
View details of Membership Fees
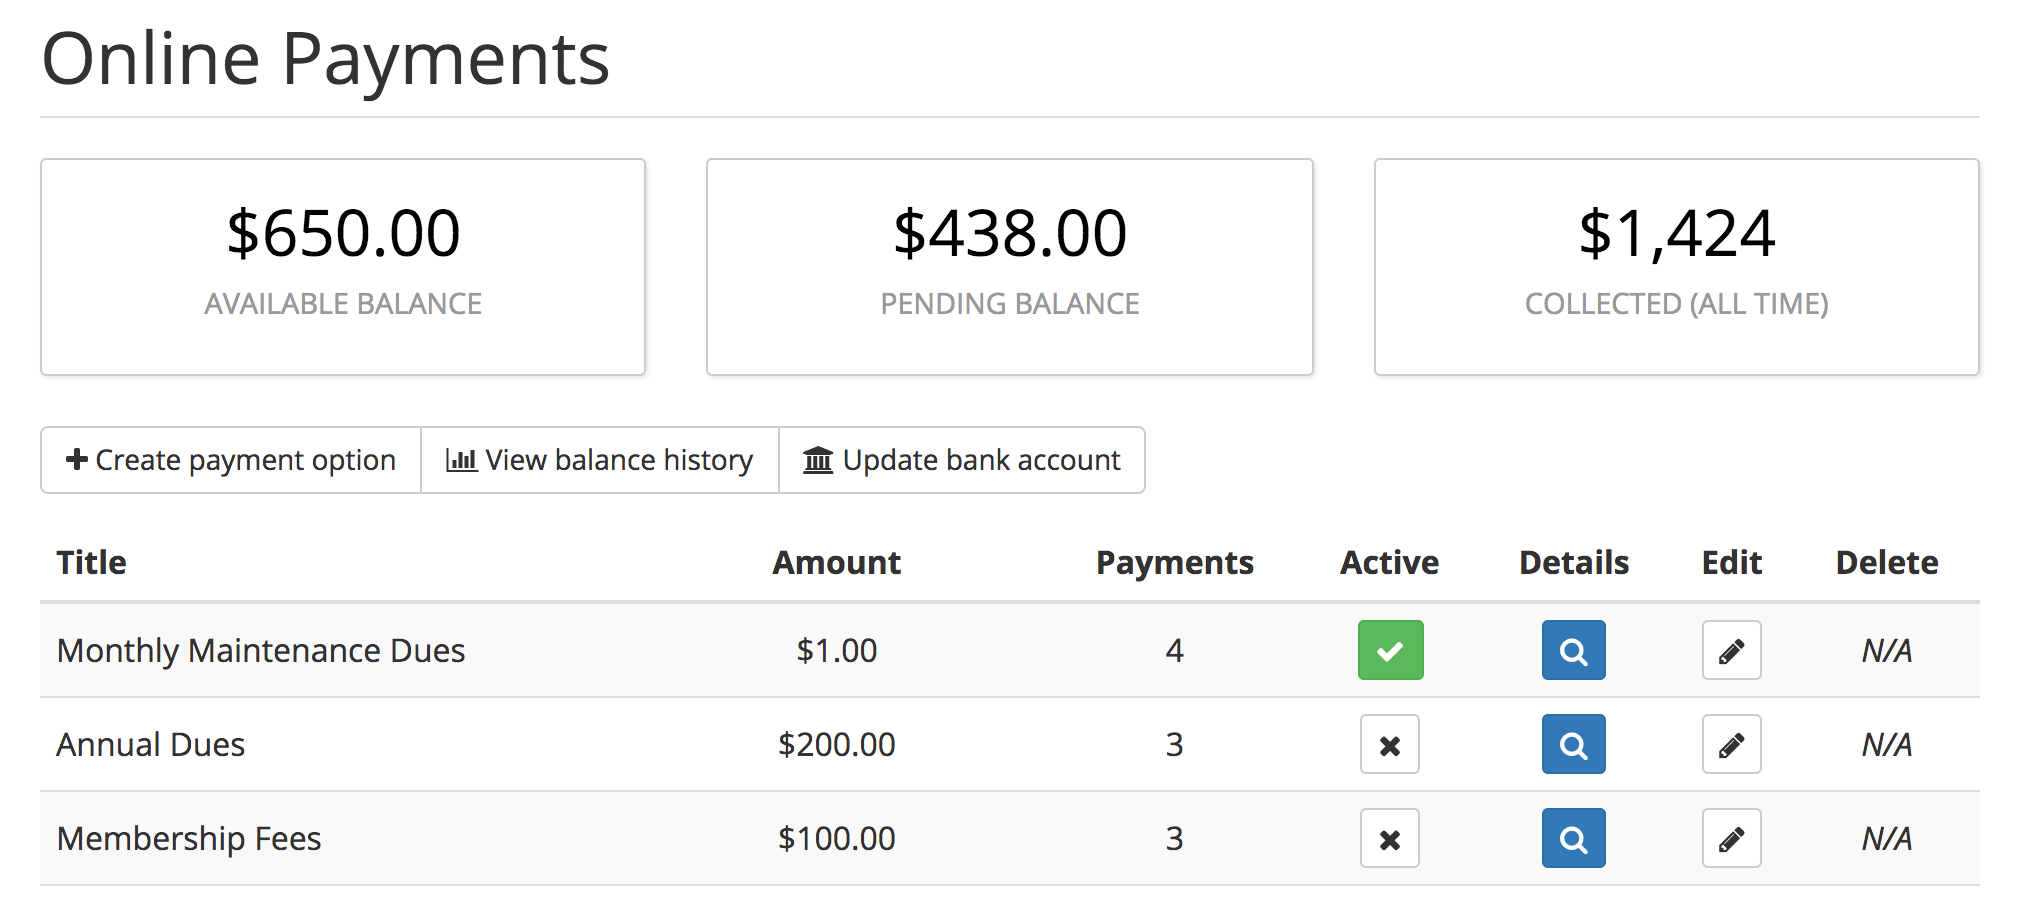click(x=1573, y=838)
